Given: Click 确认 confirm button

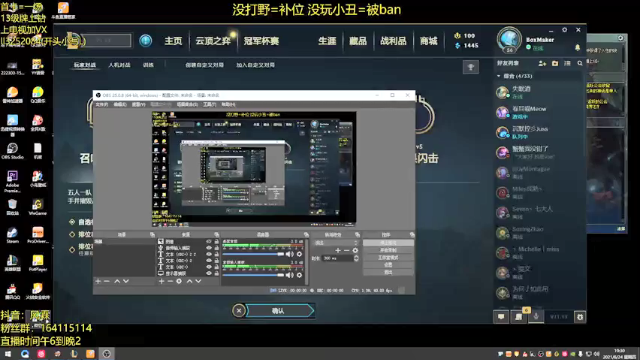Looking at the screenshot, I should pos(280,311).
